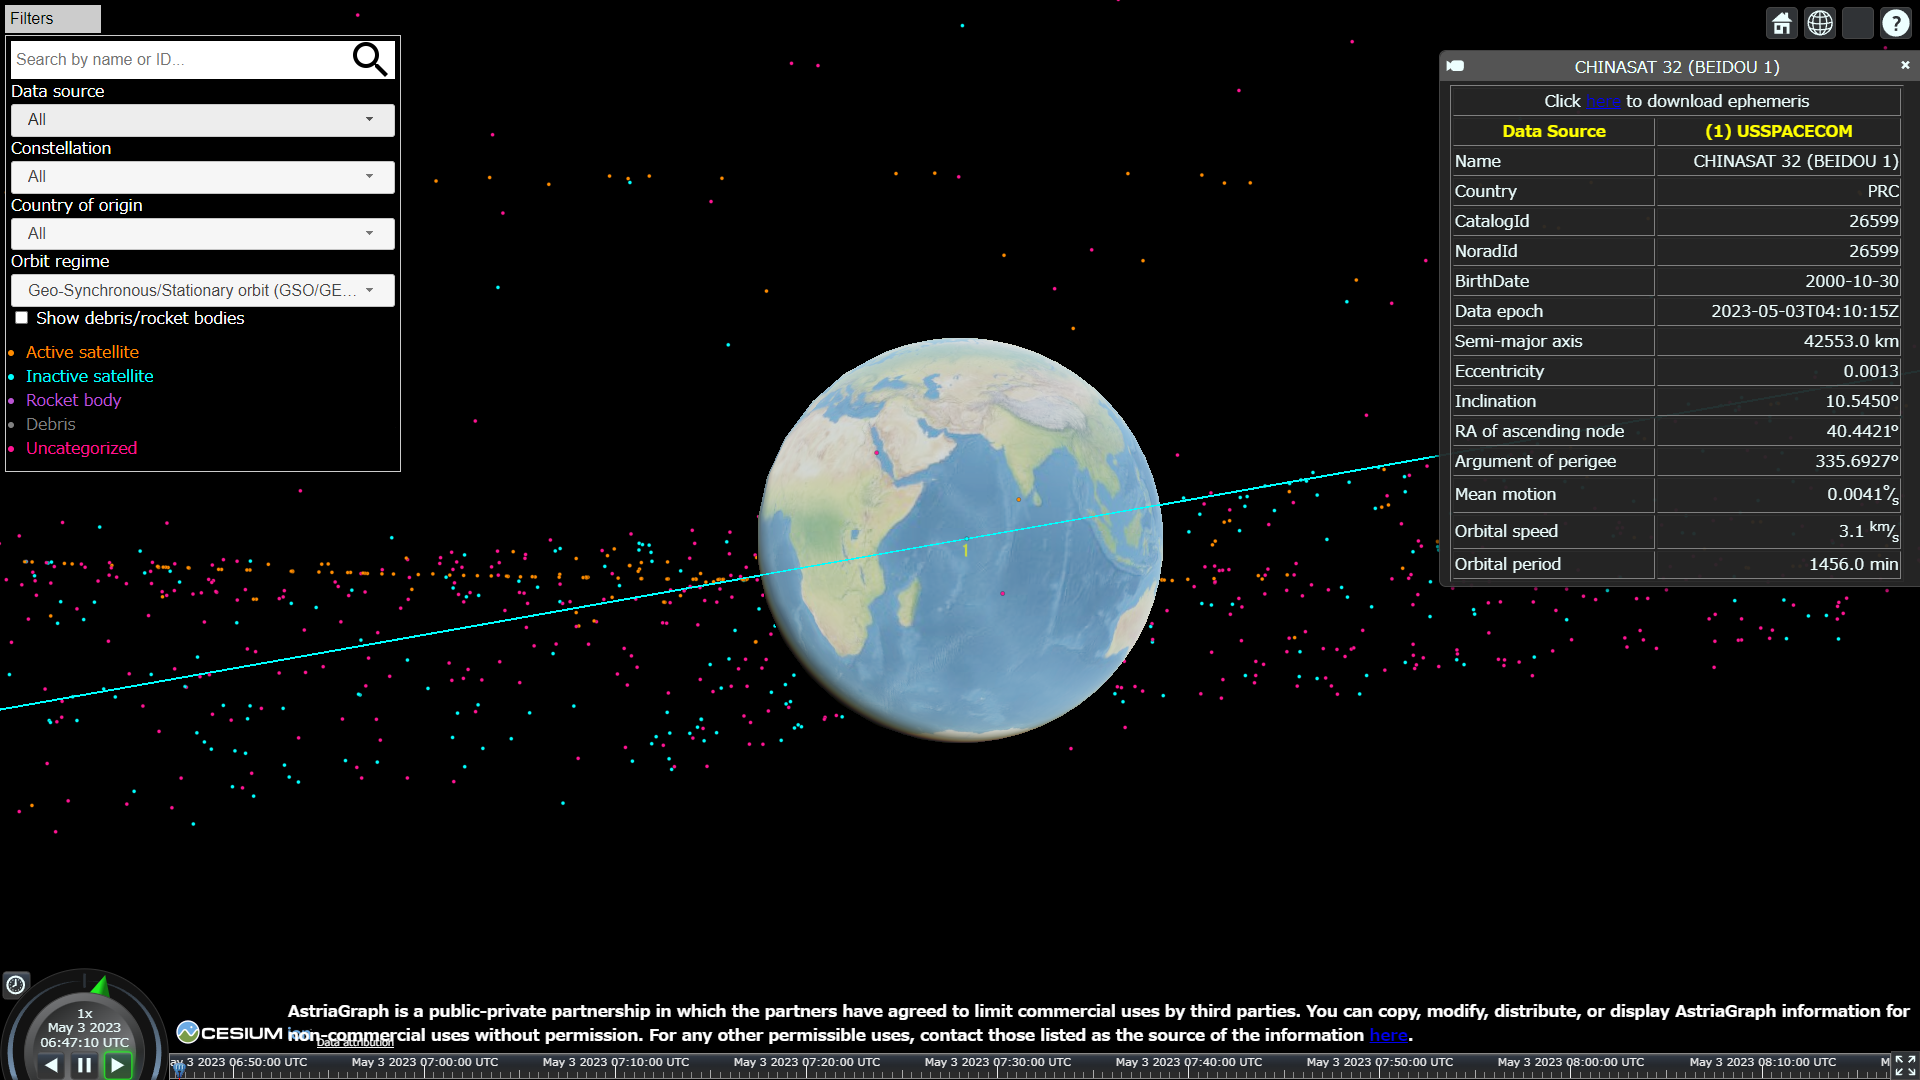
Task: Click the Filters tab
Action: click(x=53, y=18)
